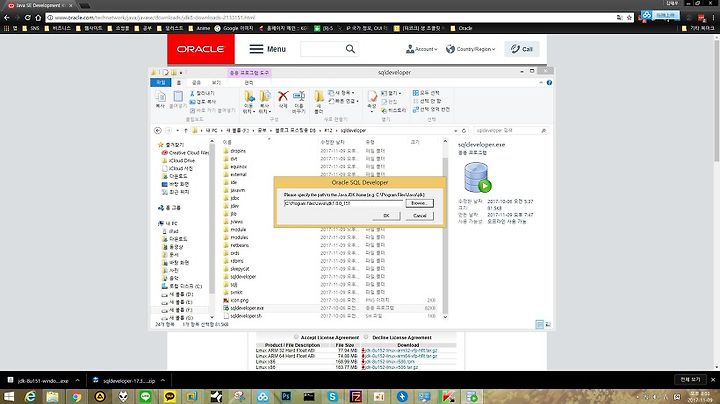Image resolution: width=720 pixels, height=404 pixels.
Task: Select the sleepycat folder
Action: [240, 269]
